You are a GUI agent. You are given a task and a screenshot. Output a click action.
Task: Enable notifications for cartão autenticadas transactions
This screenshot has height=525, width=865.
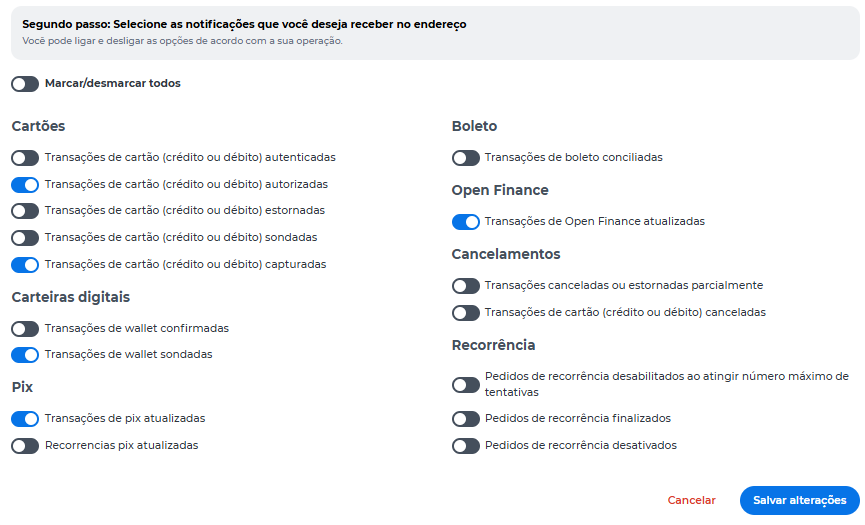point(25,158)
